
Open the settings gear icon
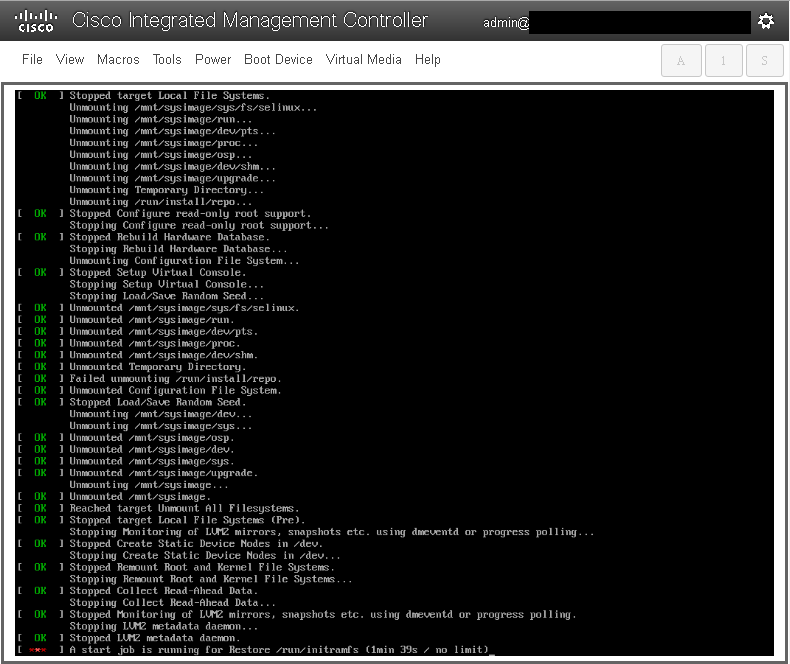click(x=766, y=21)
